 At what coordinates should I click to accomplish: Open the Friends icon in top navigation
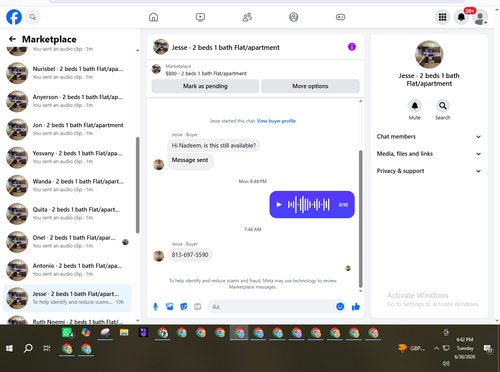tap(247, 17)
